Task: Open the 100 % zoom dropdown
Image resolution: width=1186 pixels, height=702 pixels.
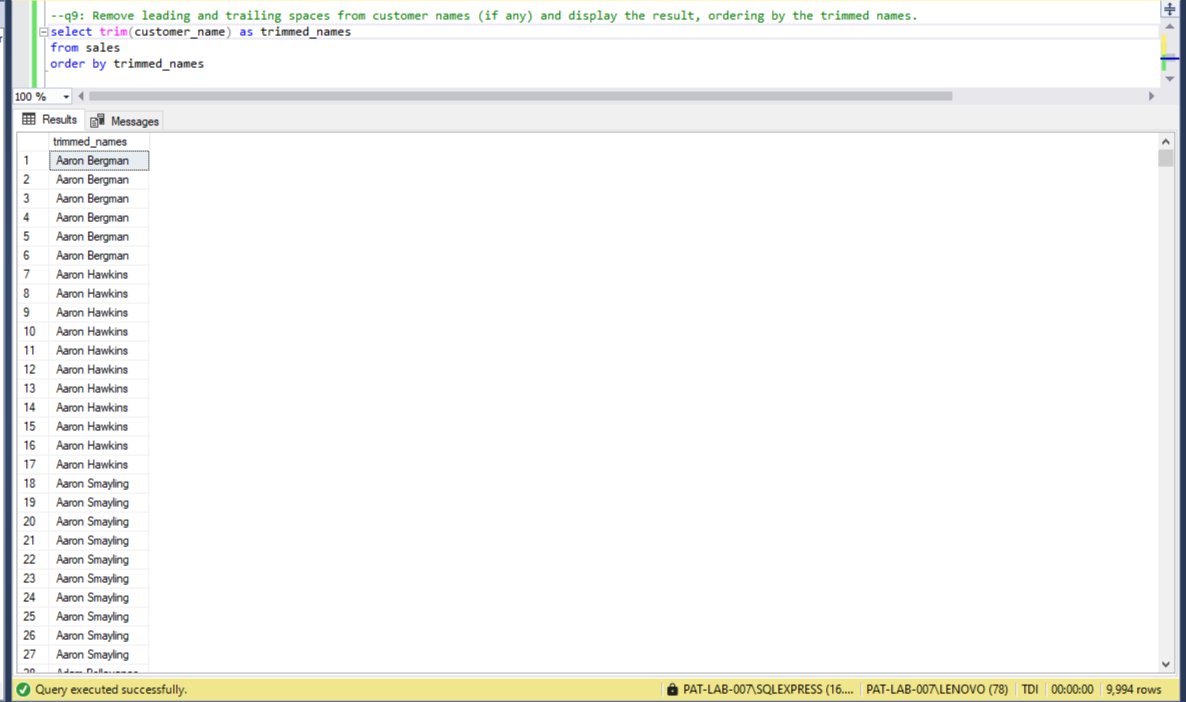Action: [66, 97]
